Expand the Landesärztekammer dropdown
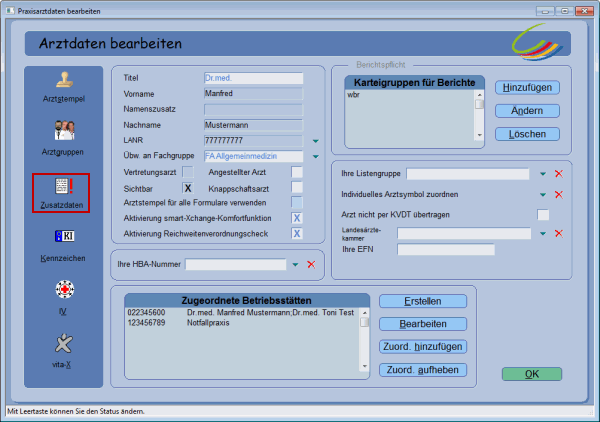Viewport: 600px width, 422px height. [x=543, y=233]
